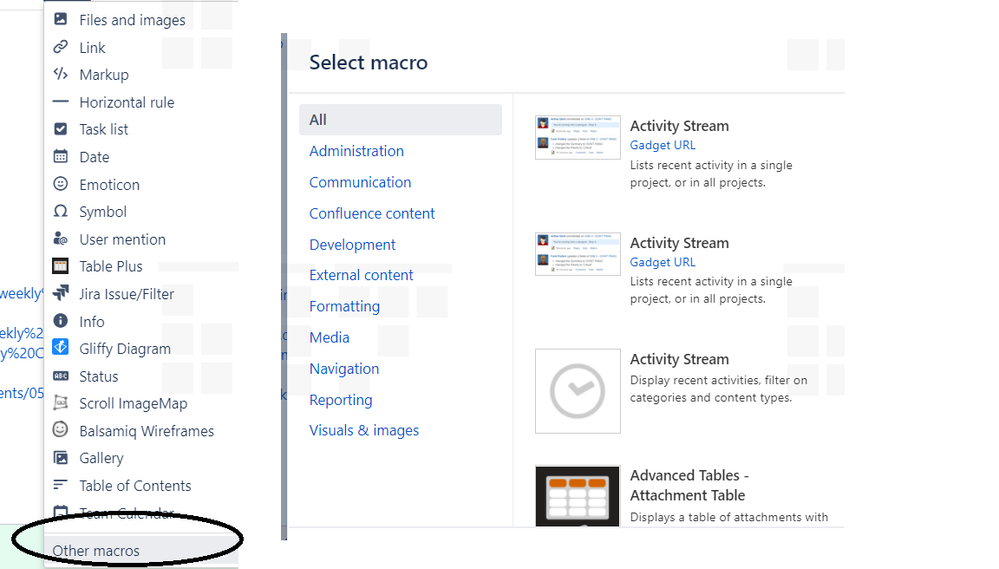This screenshot has height=569, width=999.
Task: Select the All macro category
Action: tap(400, 120)
